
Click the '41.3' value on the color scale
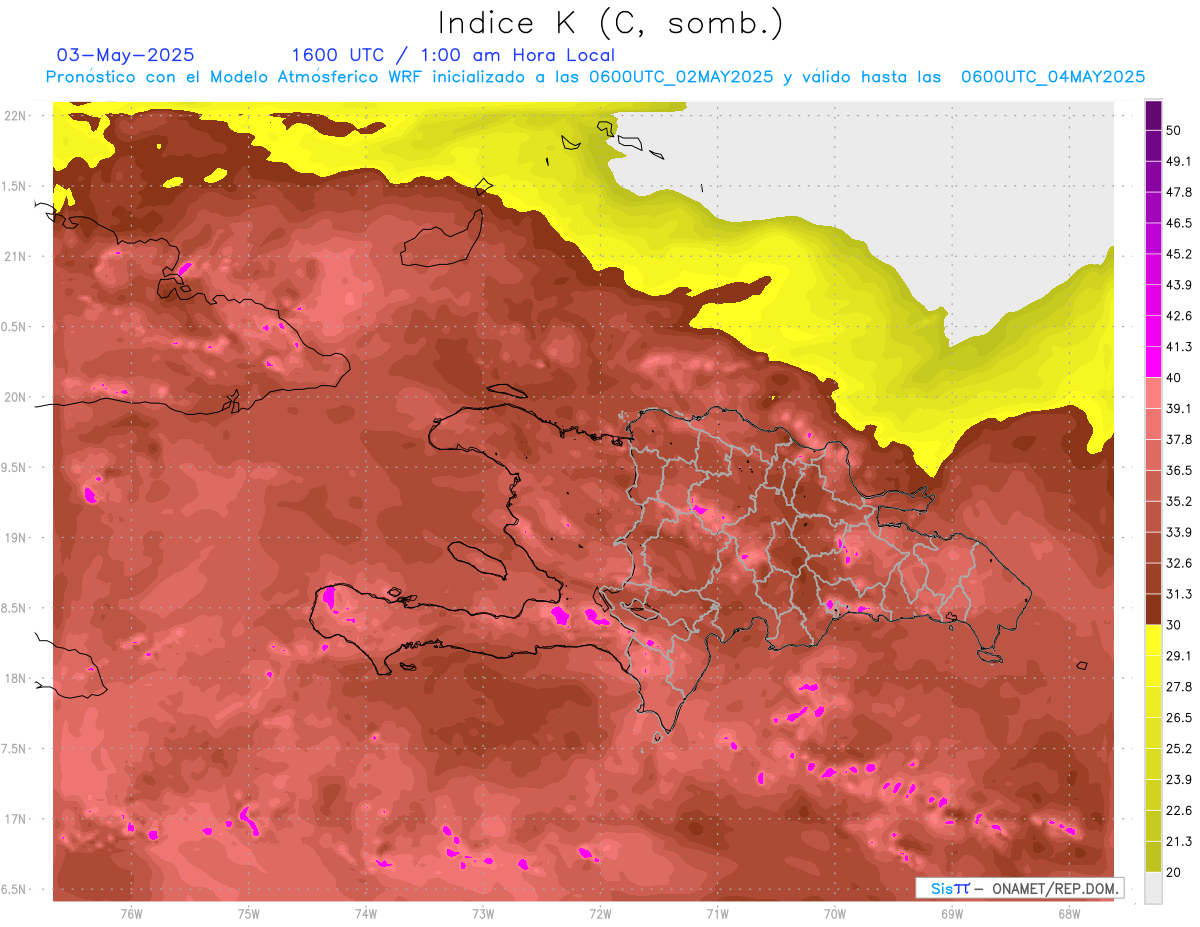[x=1180, y=347]
